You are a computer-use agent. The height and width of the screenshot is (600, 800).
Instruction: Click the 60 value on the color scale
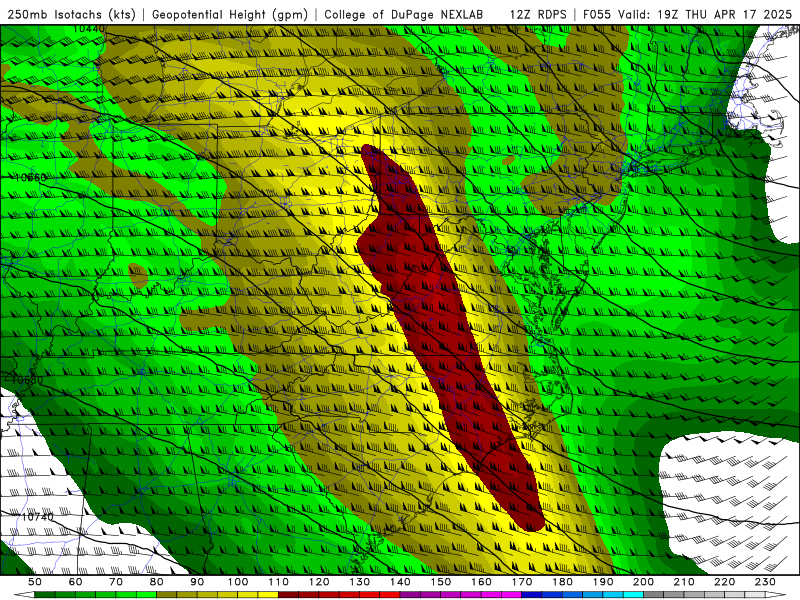pyautogui.click(x=75, y=582)
